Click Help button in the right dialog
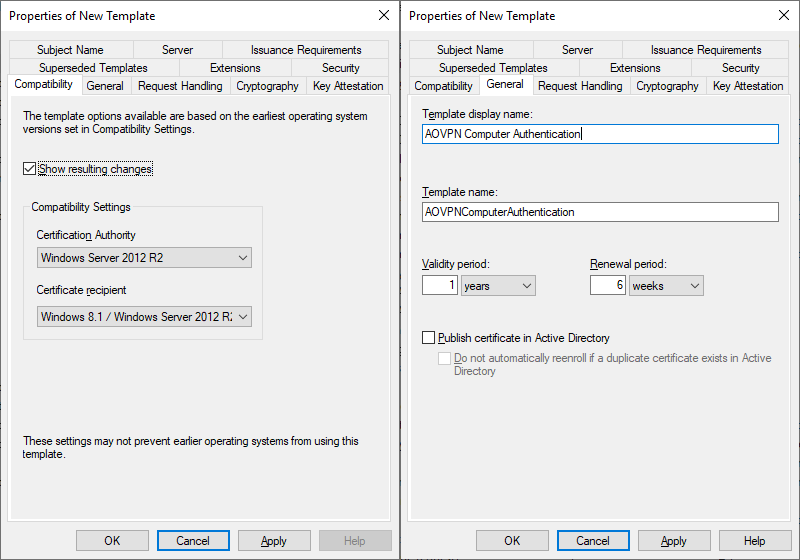 (755, 541)
